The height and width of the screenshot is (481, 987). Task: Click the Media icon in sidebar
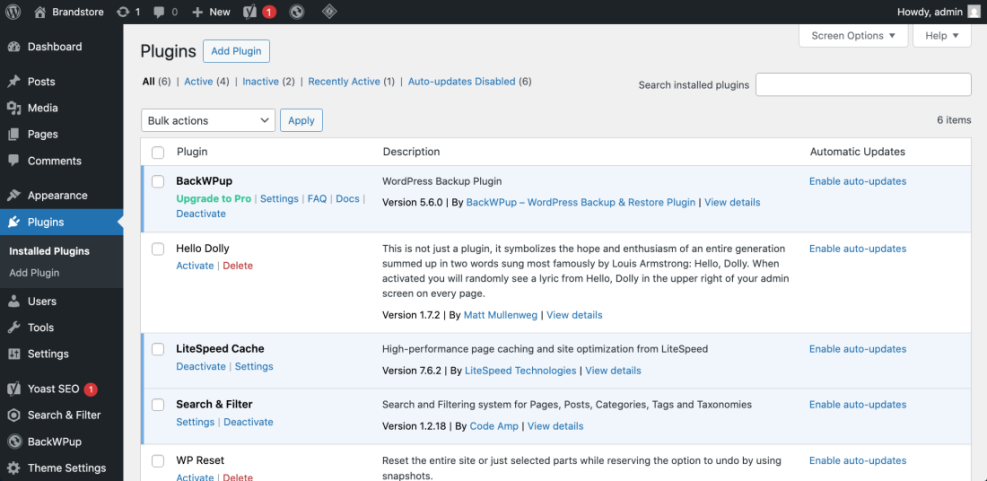14,108
